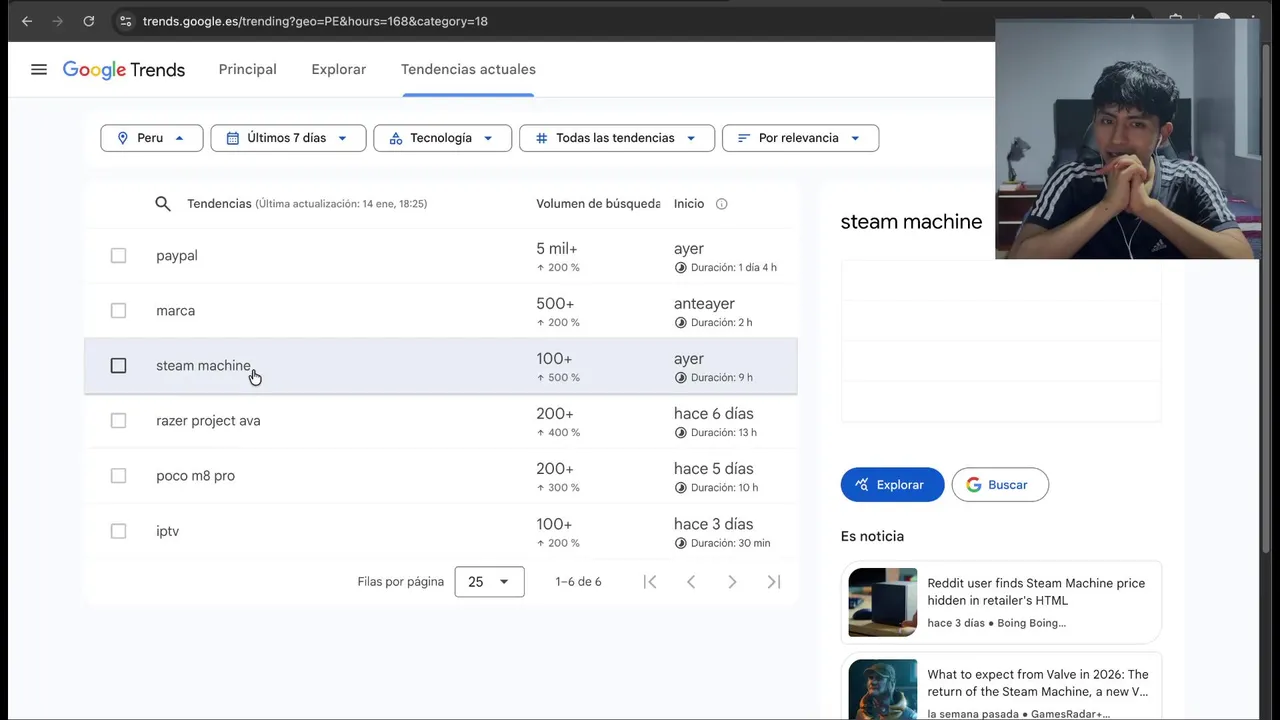This screenshot has width=1280, height=720.
Task: Tick the poco m8 pro checkbox
Action: coord(118,476)
